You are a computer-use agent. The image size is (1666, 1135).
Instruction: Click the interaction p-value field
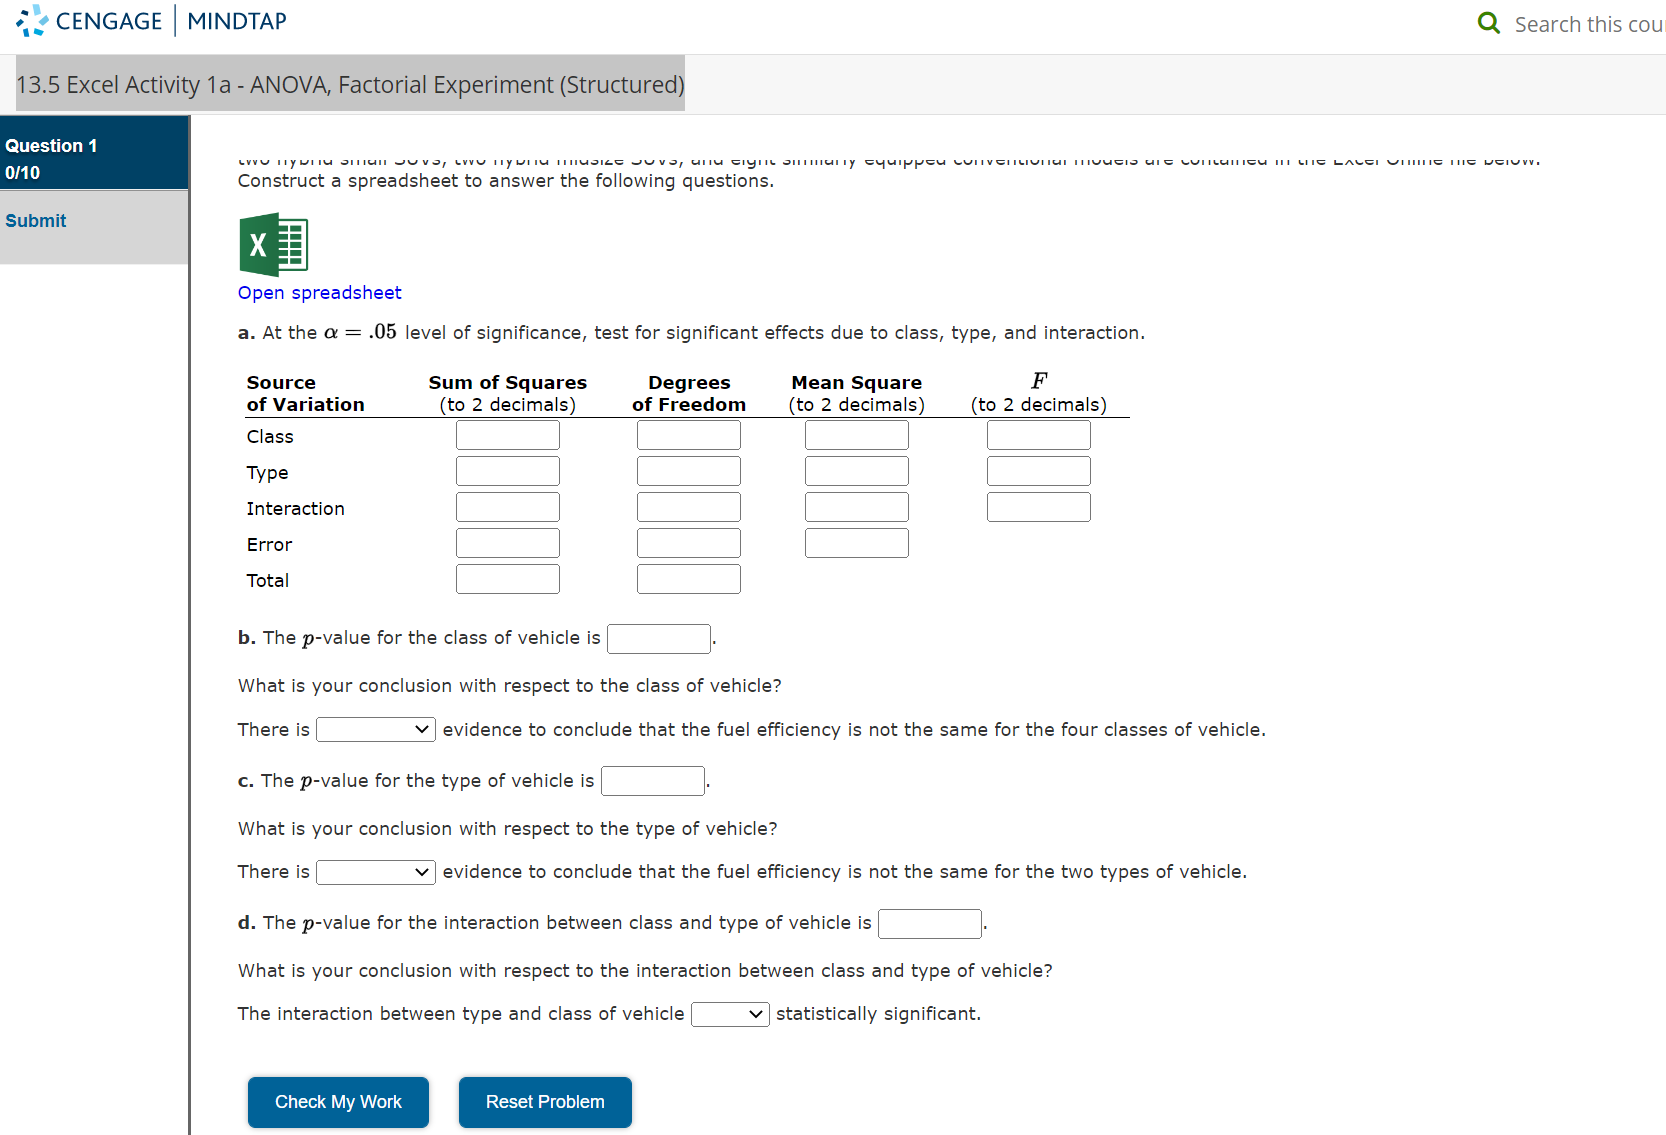(929, 923)
